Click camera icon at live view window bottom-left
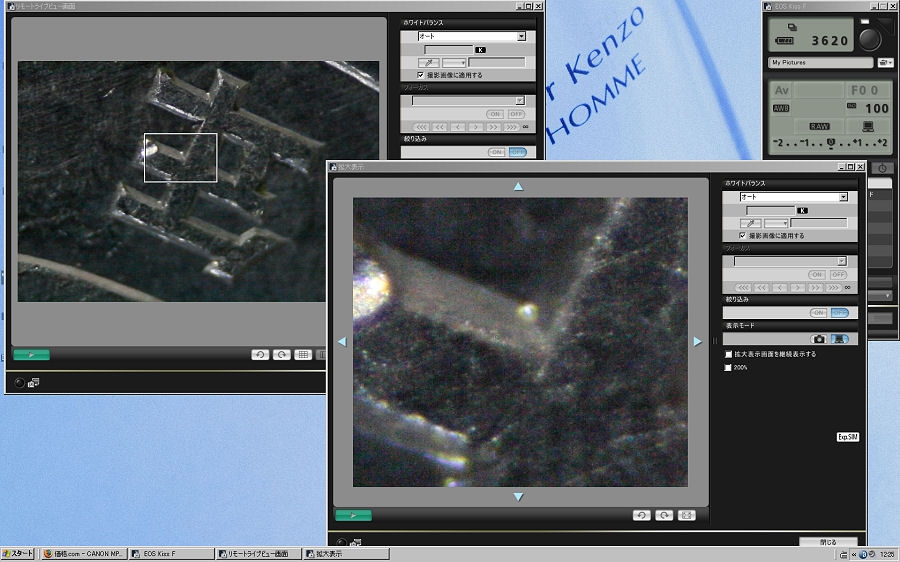The height and width of the screenshot is (562, 900). pos(34,382)
